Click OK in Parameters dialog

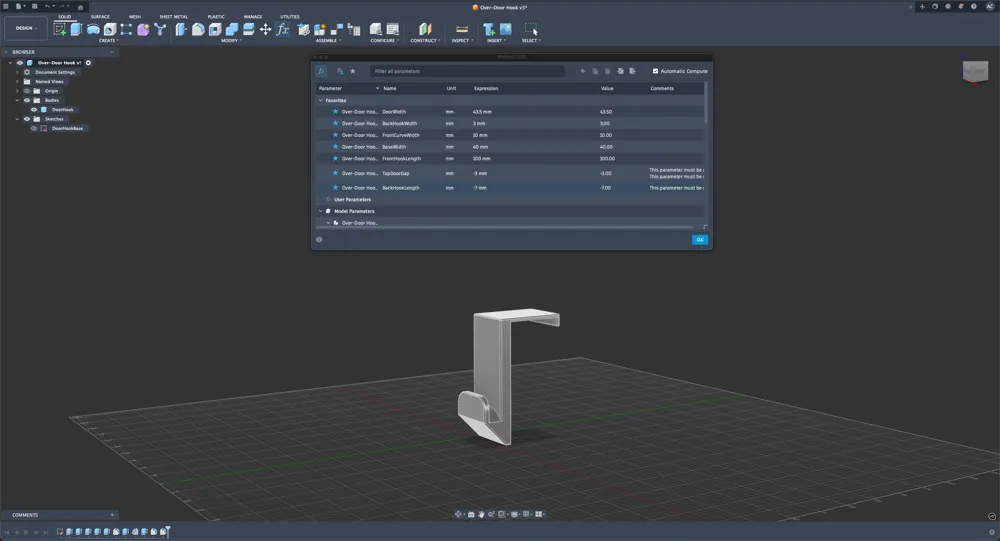(700, 240)
